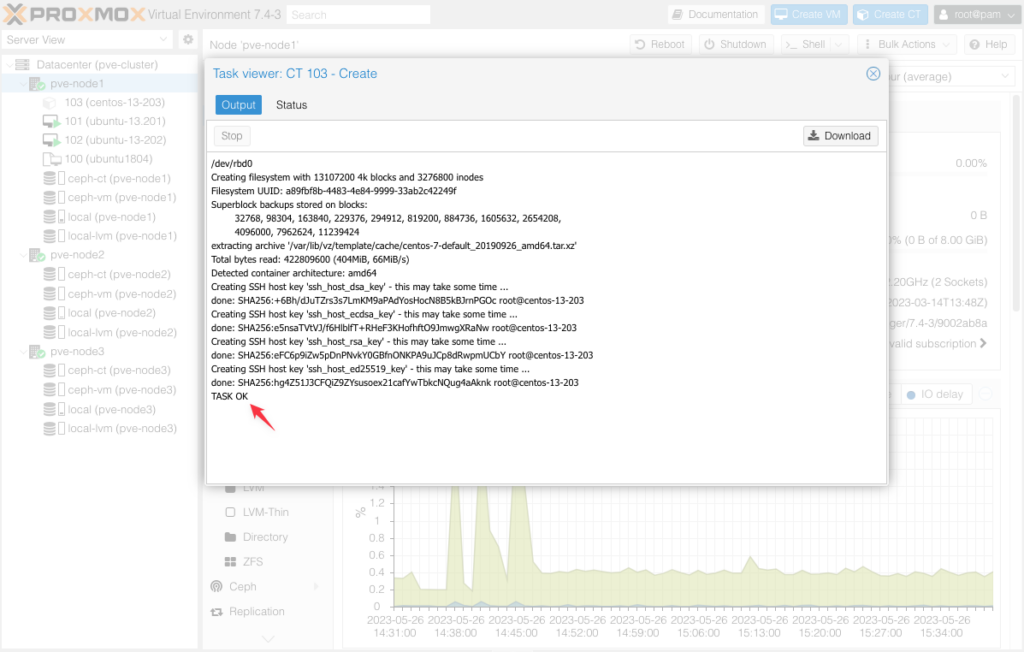Select VM 102 (ubuntu-13-202) icon
Screen dimensions: 1024x652
[x=51, y=140]
